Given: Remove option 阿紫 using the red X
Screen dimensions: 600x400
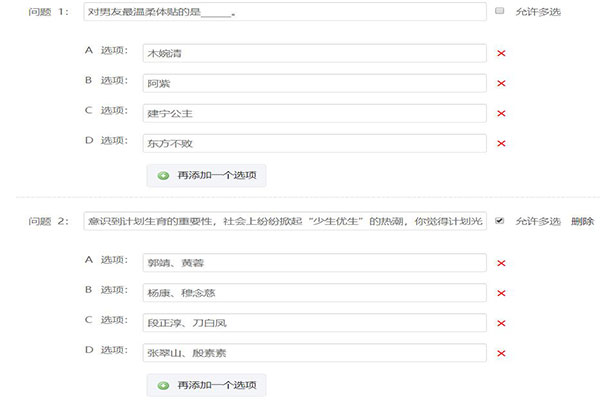Looking at the screenshot, I should (x=501, y=83).
